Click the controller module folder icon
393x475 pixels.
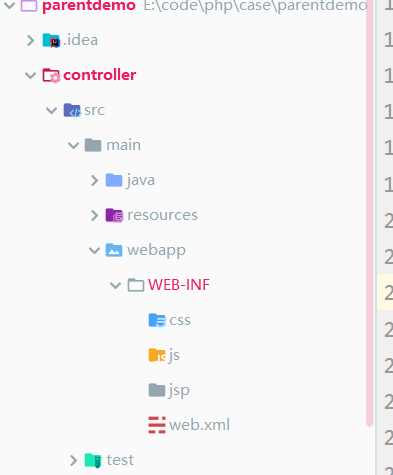pyautogui.click(x=51, y=75)
